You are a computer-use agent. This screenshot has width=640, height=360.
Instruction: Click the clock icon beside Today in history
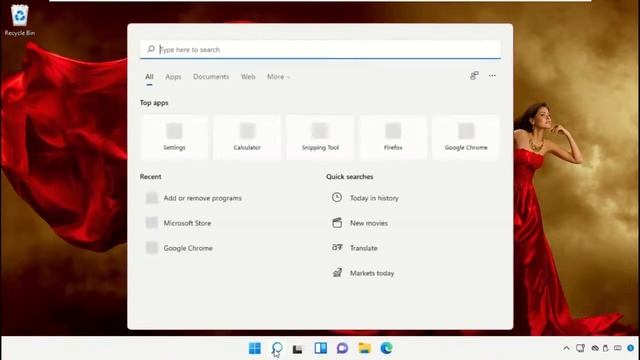[x=337, y=198]
